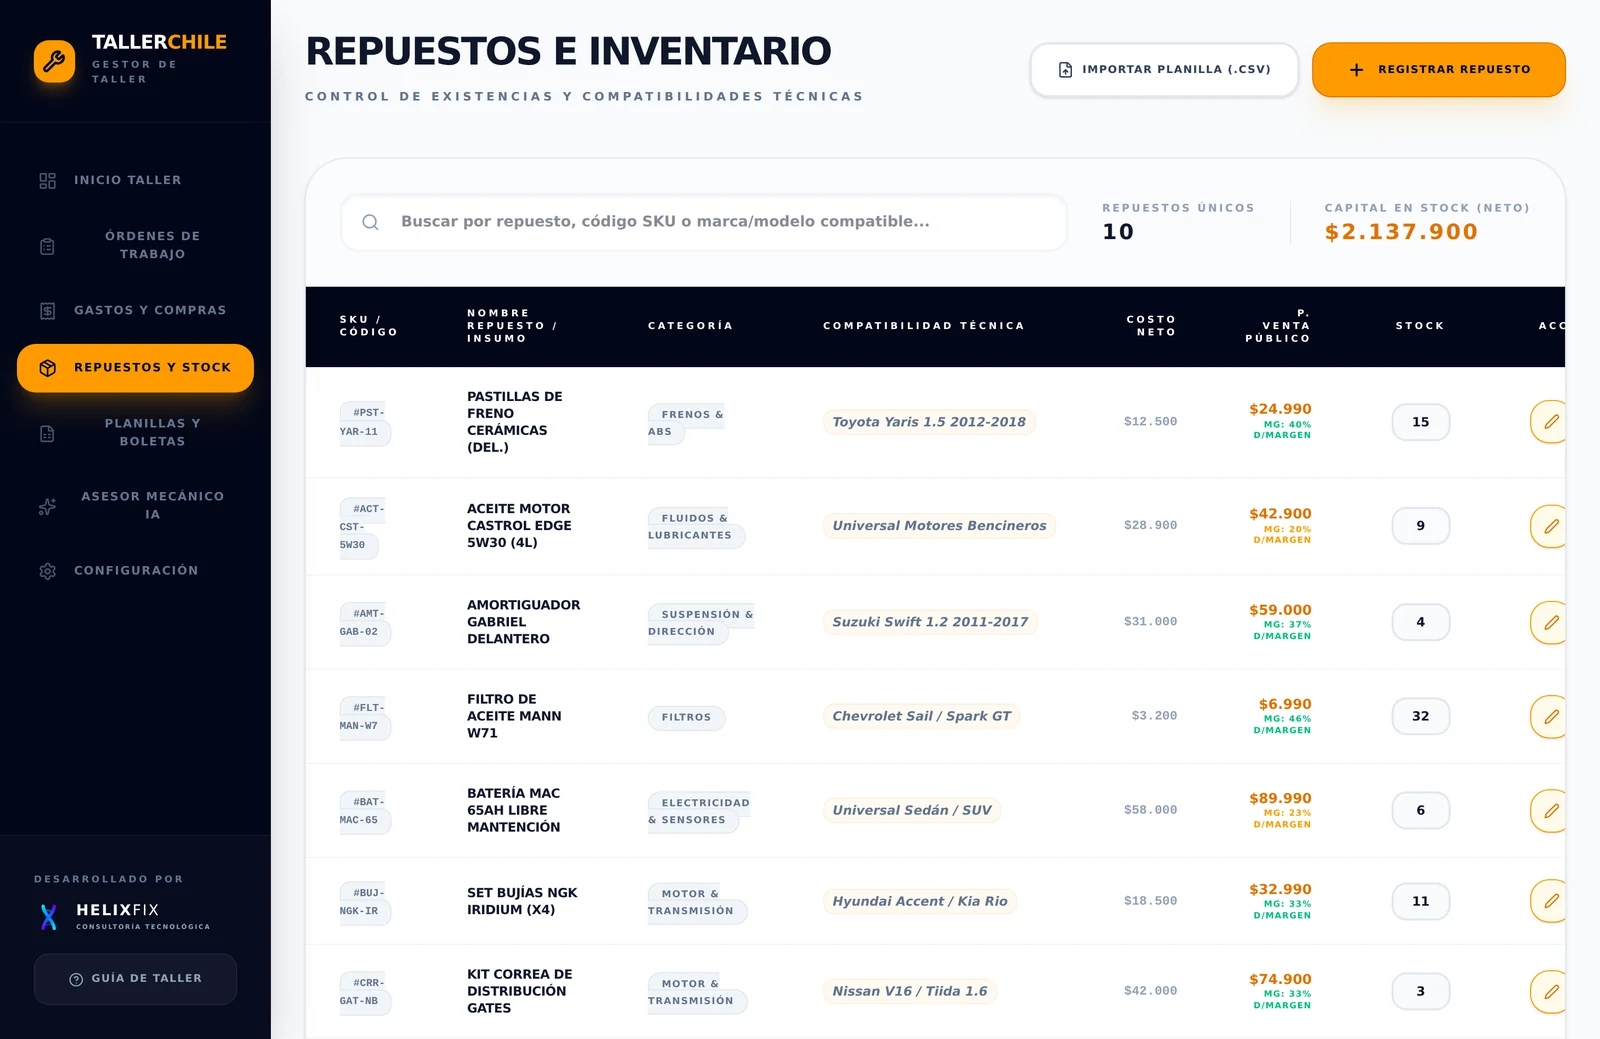This screenshot has height=1039, width=1600.
Task: Go to Inicio Taller menu item
Action: (135, 180)
